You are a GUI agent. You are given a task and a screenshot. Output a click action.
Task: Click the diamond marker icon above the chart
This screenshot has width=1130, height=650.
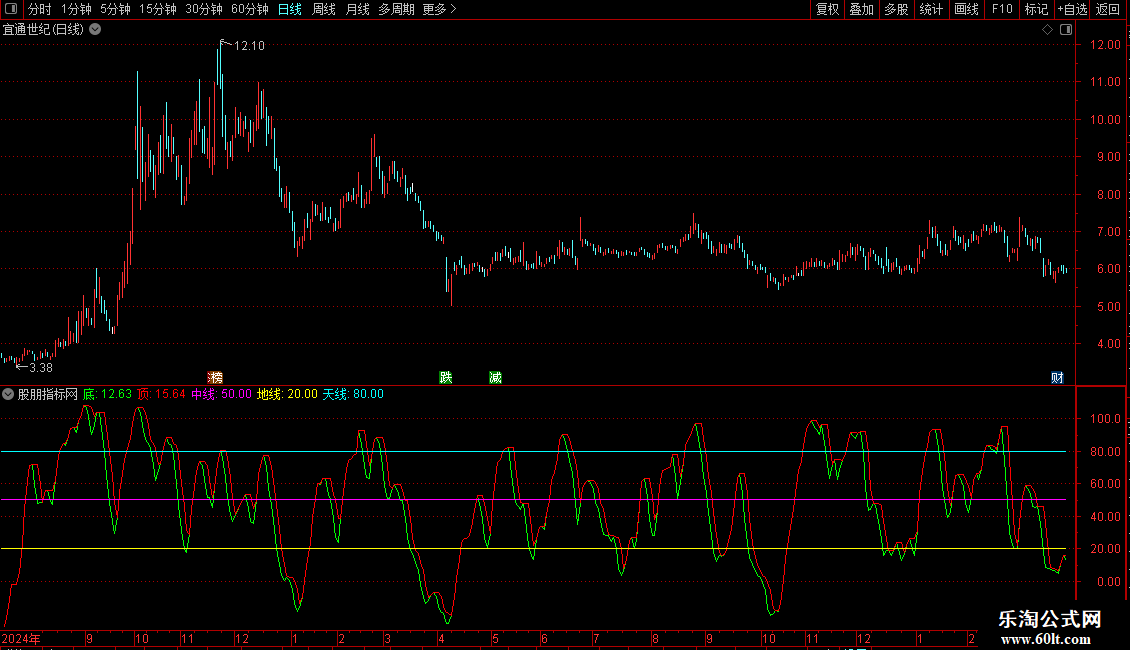(1047, 30)
